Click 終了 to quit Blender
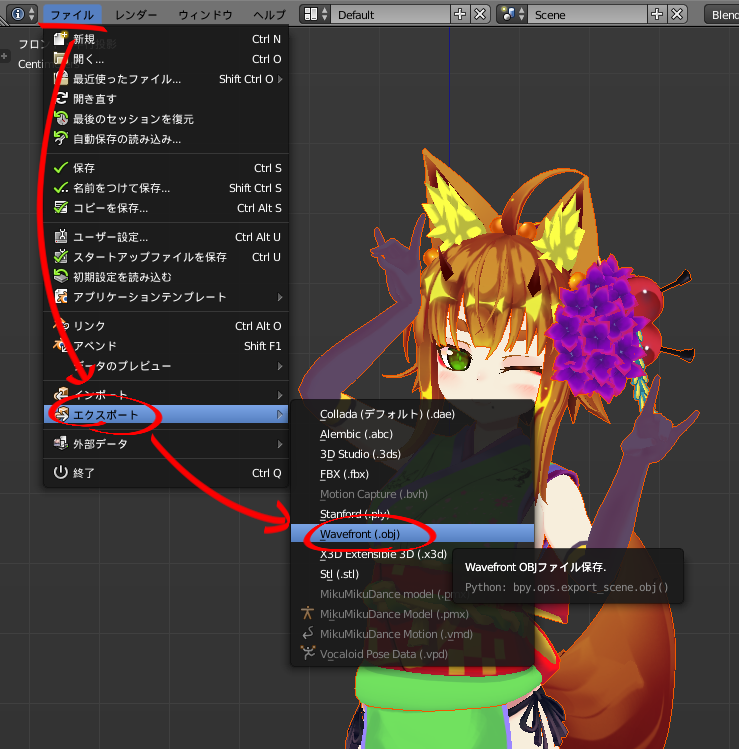The width and height of the screenshot is (739, 749). [84, 473]
